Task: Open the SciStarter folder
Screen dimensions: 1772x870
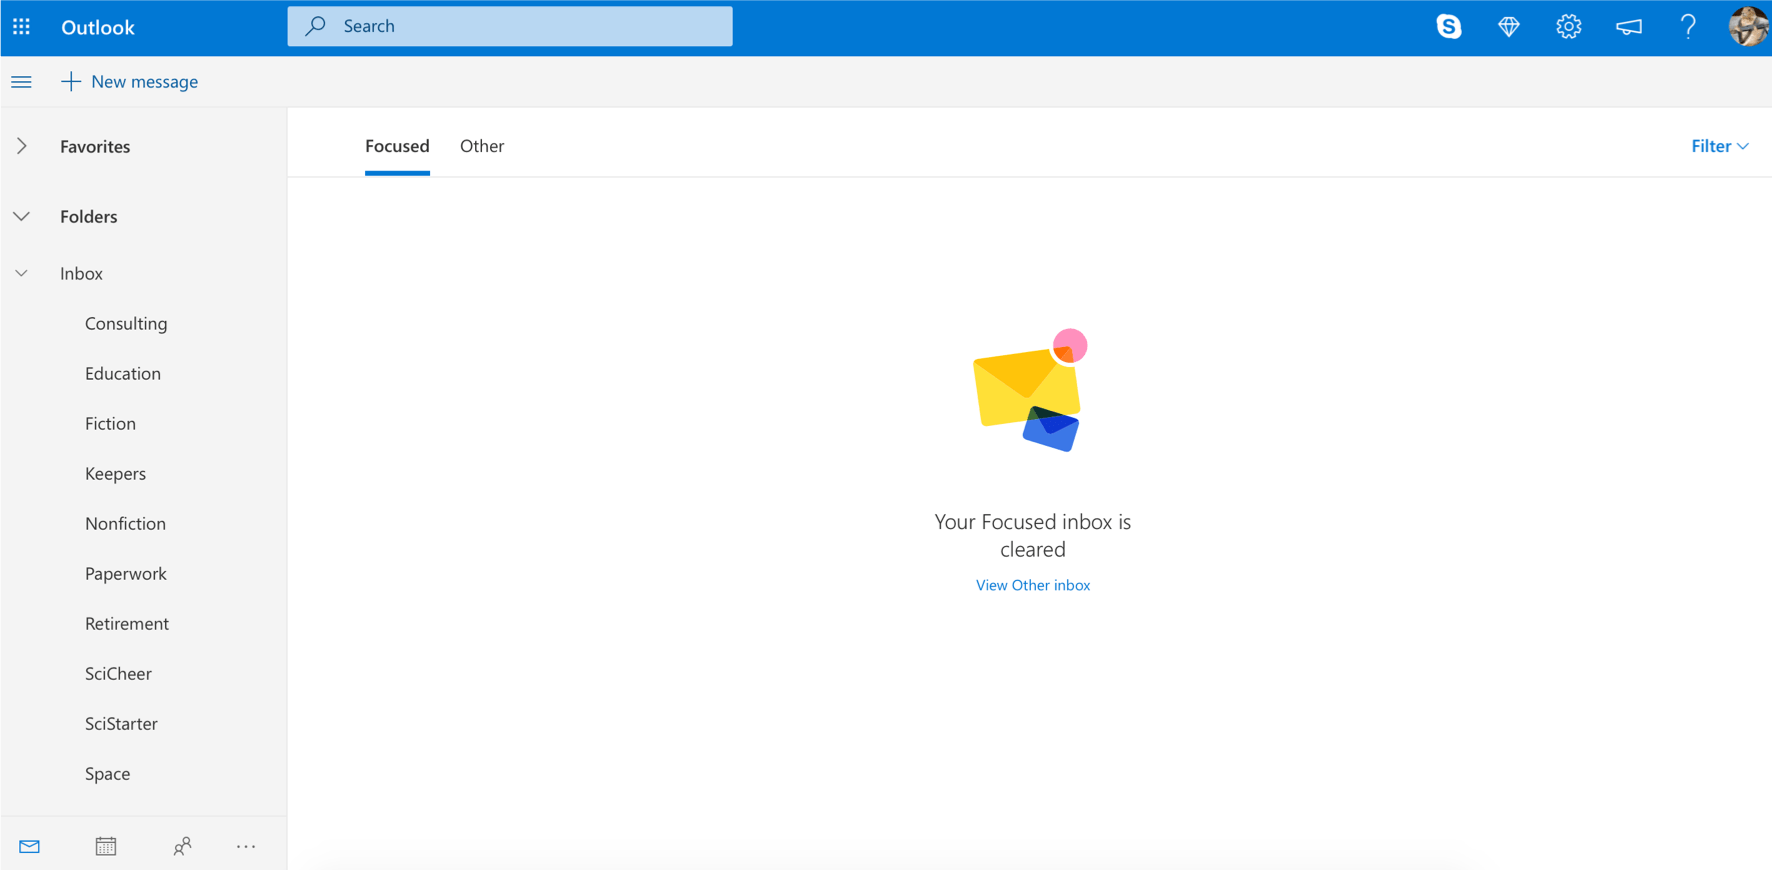Action: pyautogui.click(x=121, y=723)
